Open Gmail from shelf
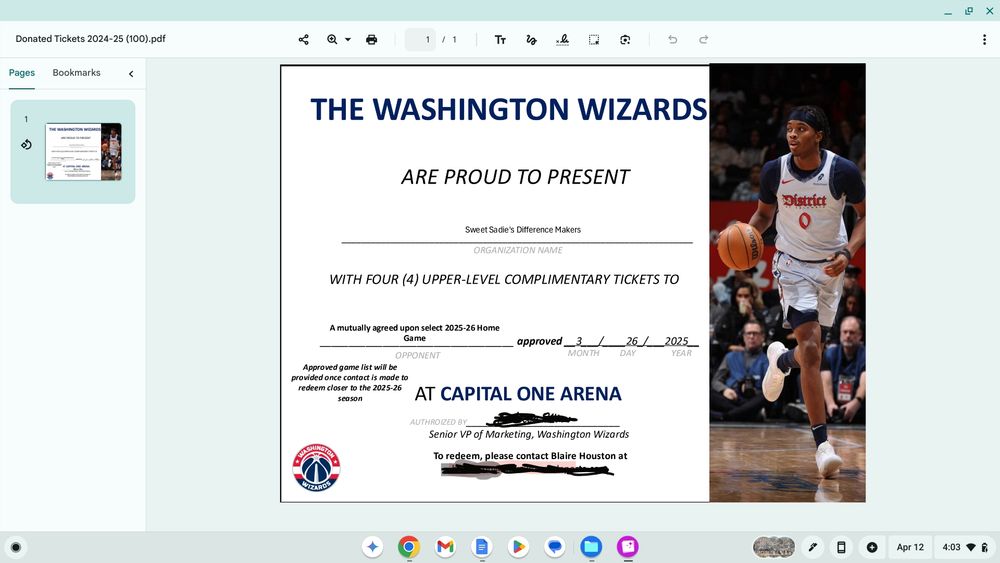1000x563 pixels. click(x=445, y=546)
